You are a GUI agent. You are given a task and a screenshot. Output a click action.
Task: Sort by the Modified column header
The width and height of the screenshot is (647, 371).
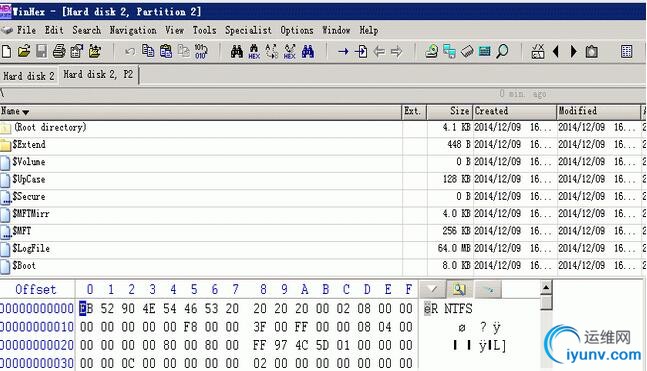tap(598, 111)
